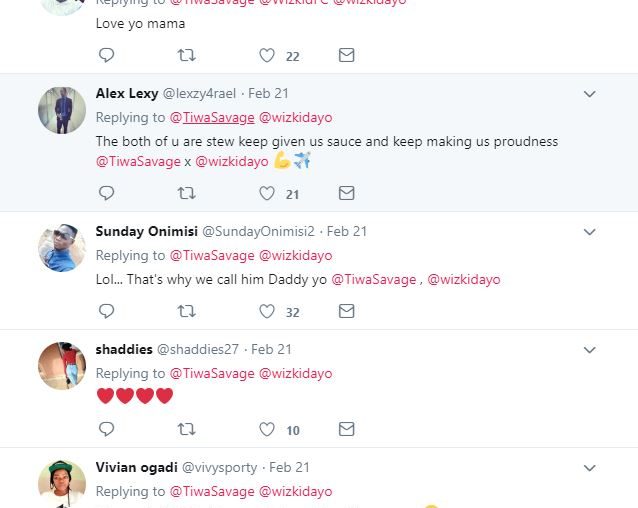Reply to Alex Lexy's tweet
Screen dimensions: 638x508
click(106, 193)
